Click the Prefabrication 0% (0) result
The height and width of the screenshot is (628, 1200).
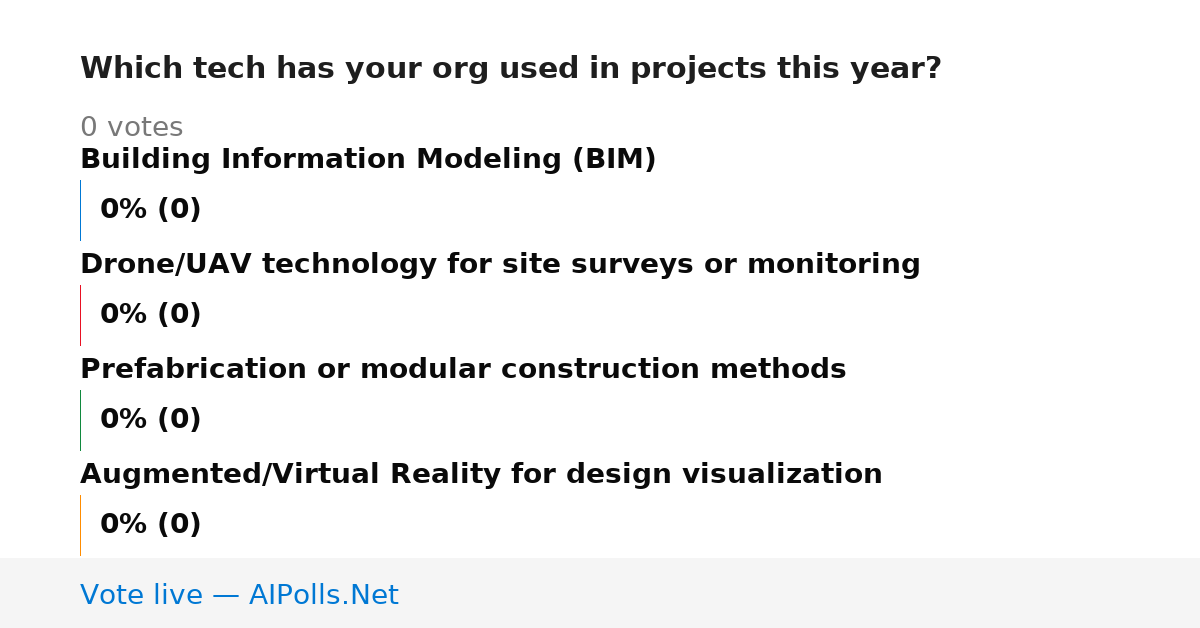coord(150,420)
